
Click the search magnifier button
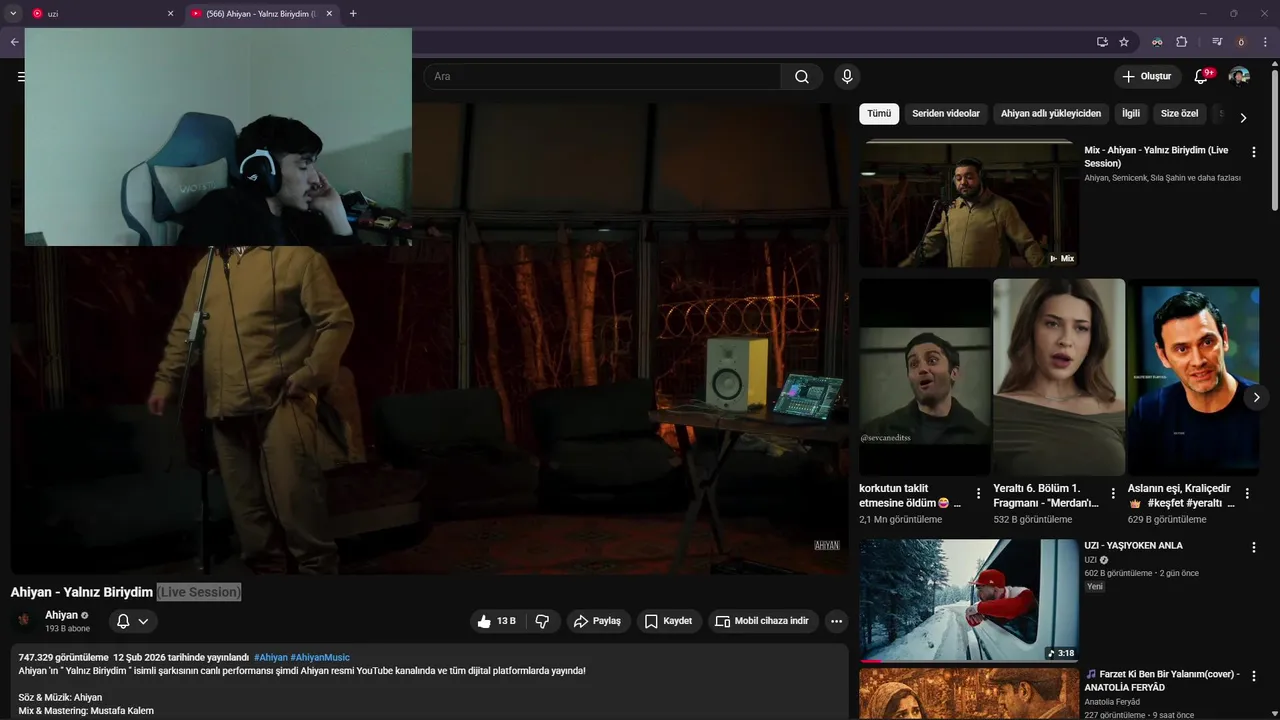coord(802,77)
